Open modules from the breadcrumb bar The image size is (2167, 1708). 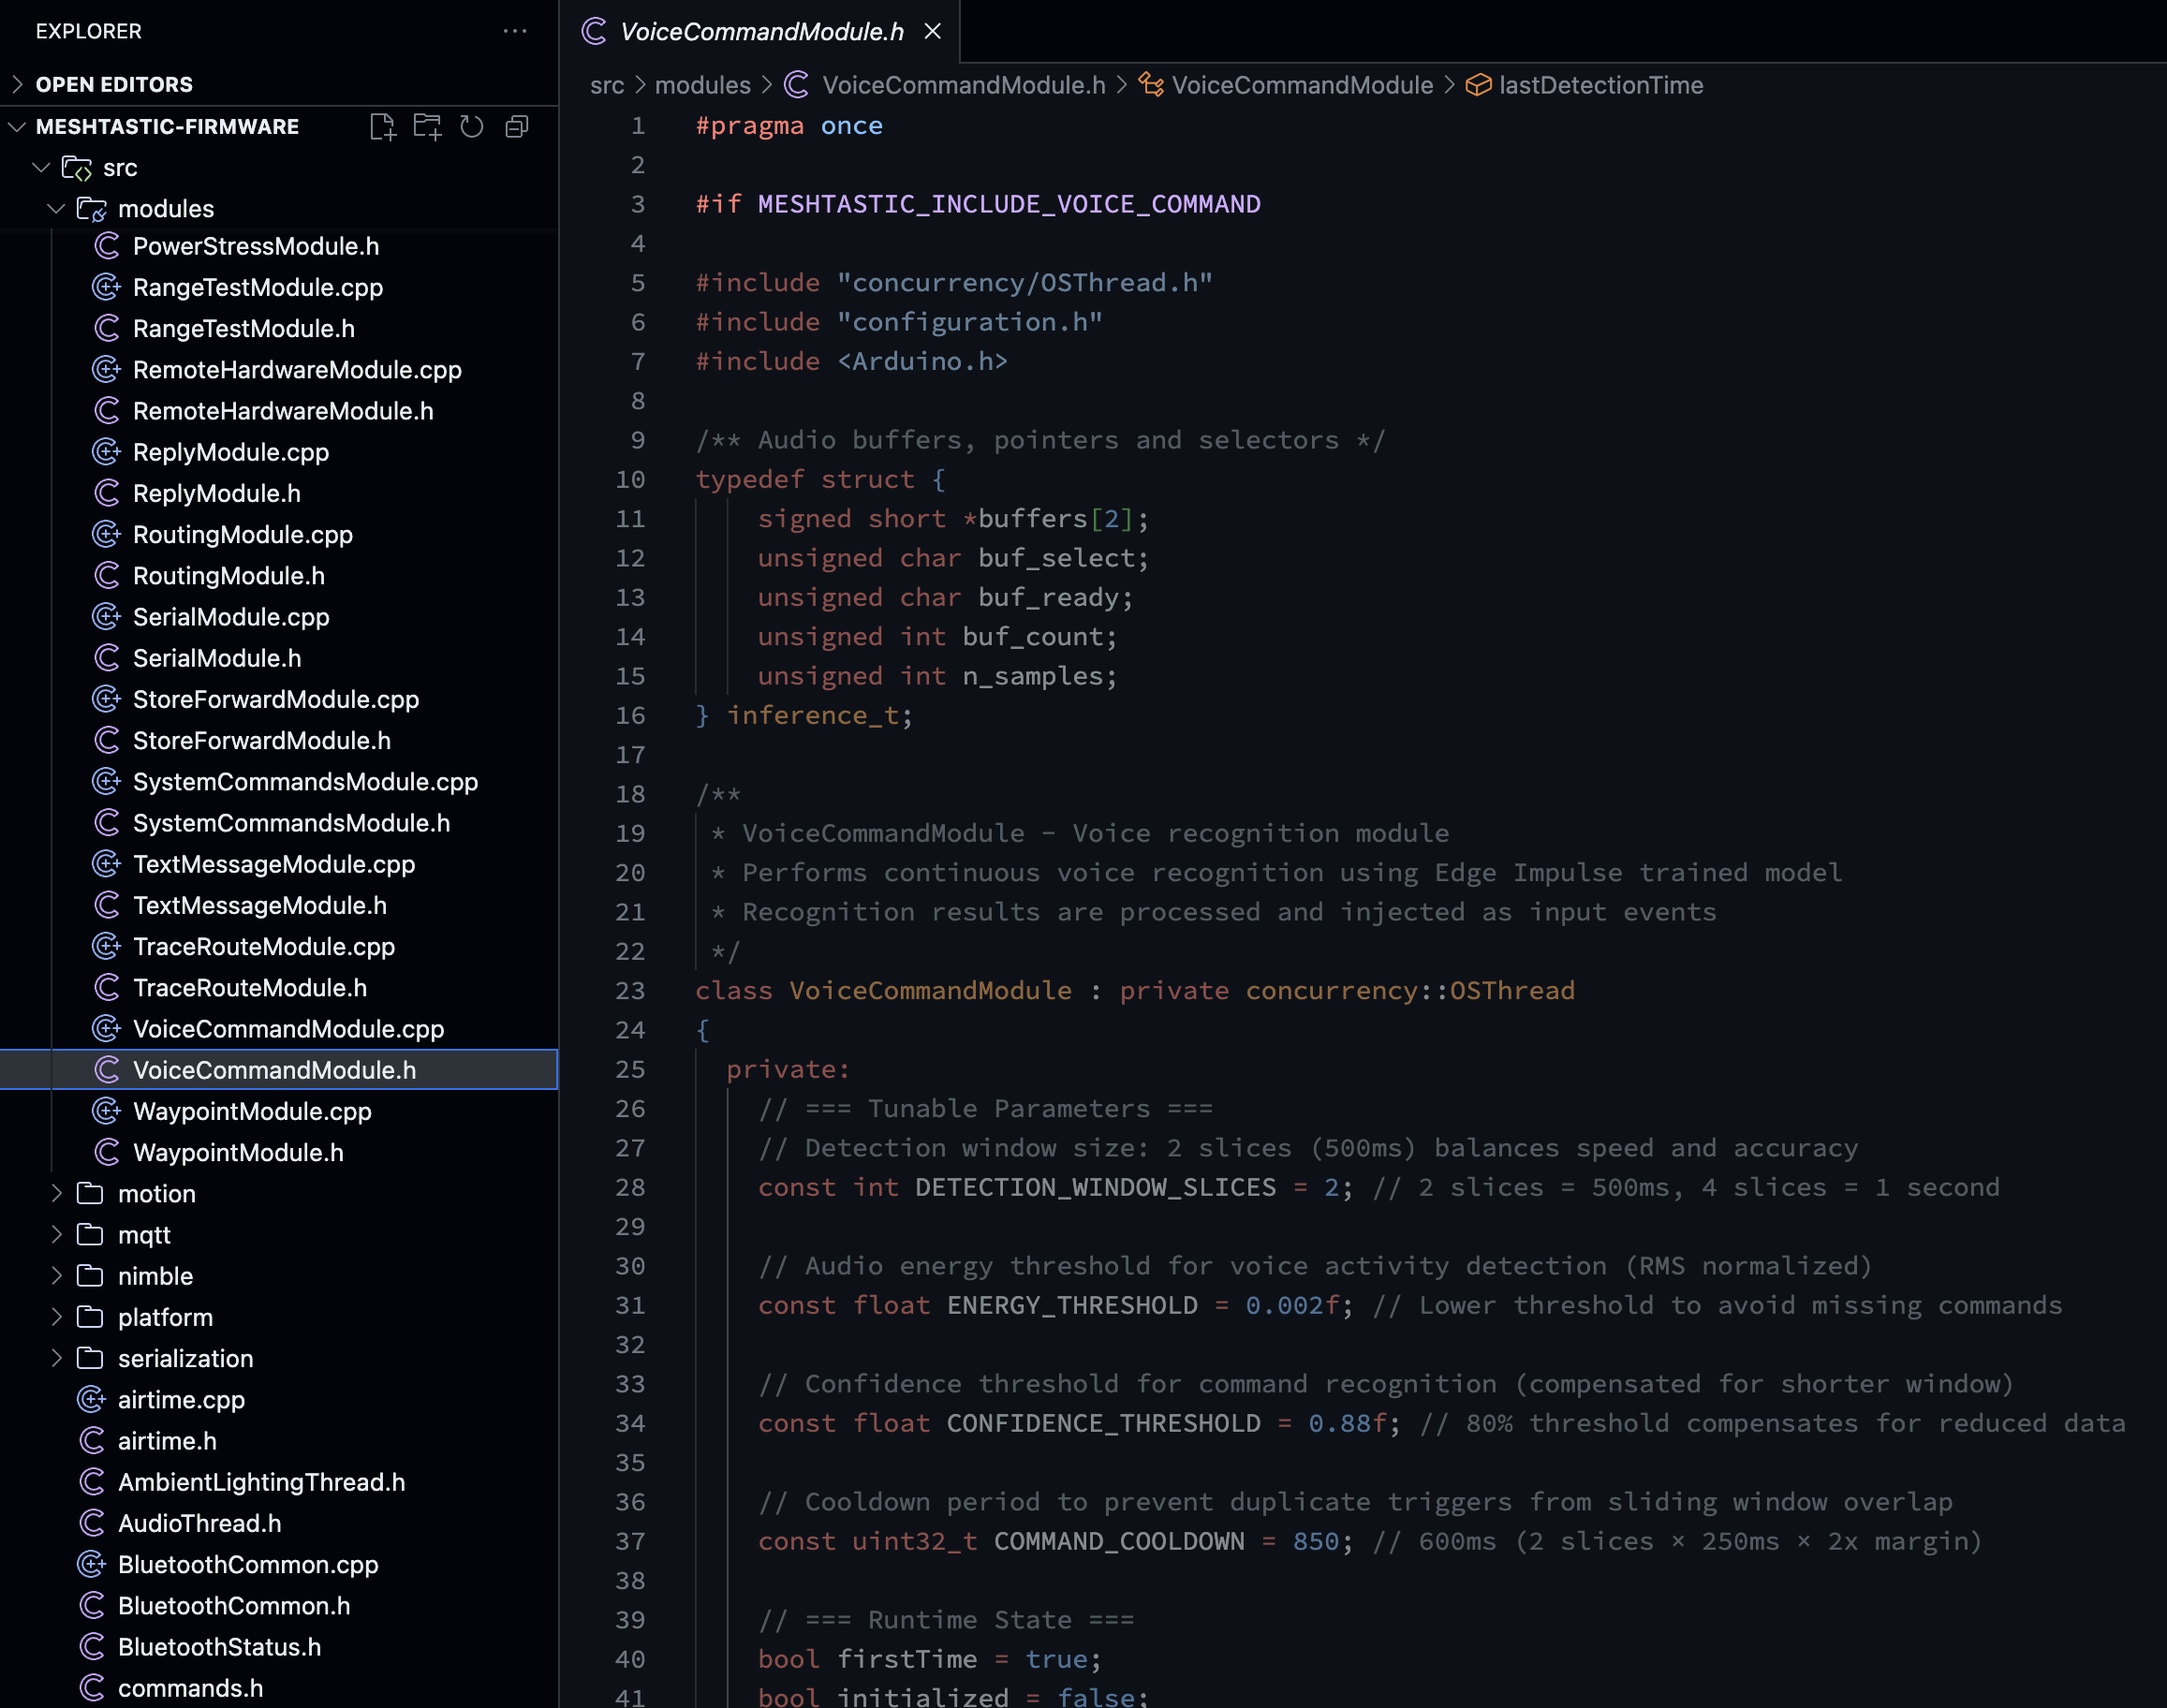coord(703,85)
